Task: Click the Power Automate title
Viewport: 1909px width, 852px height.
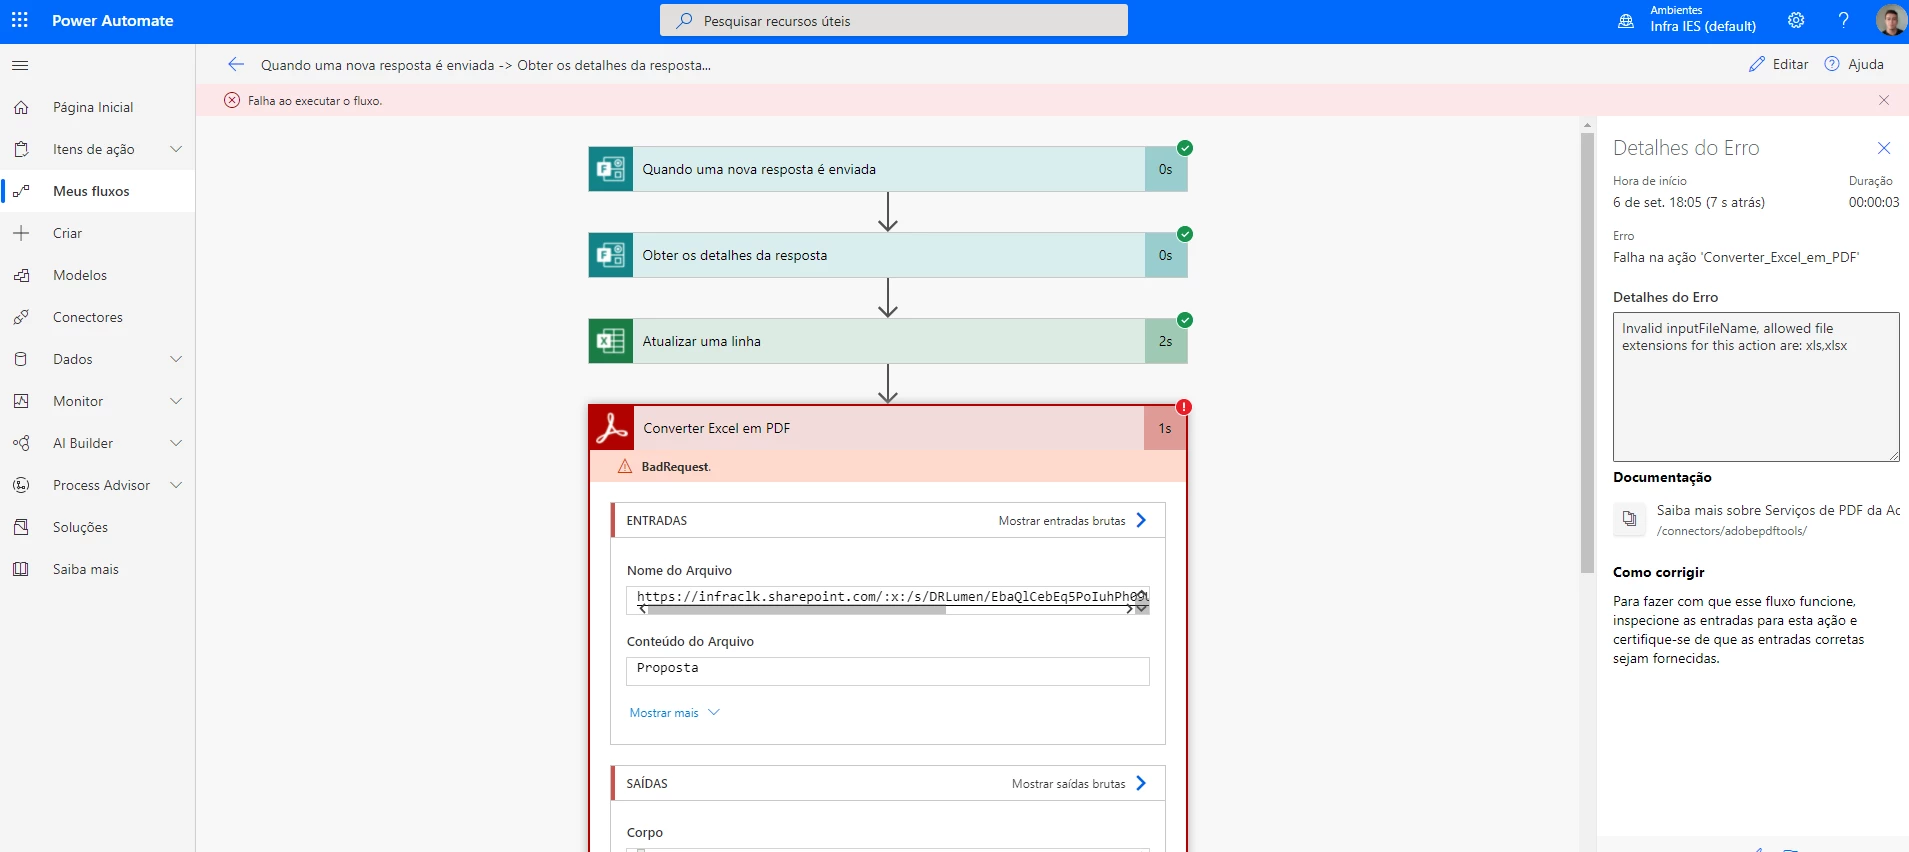Action: [x=113, y=20]
